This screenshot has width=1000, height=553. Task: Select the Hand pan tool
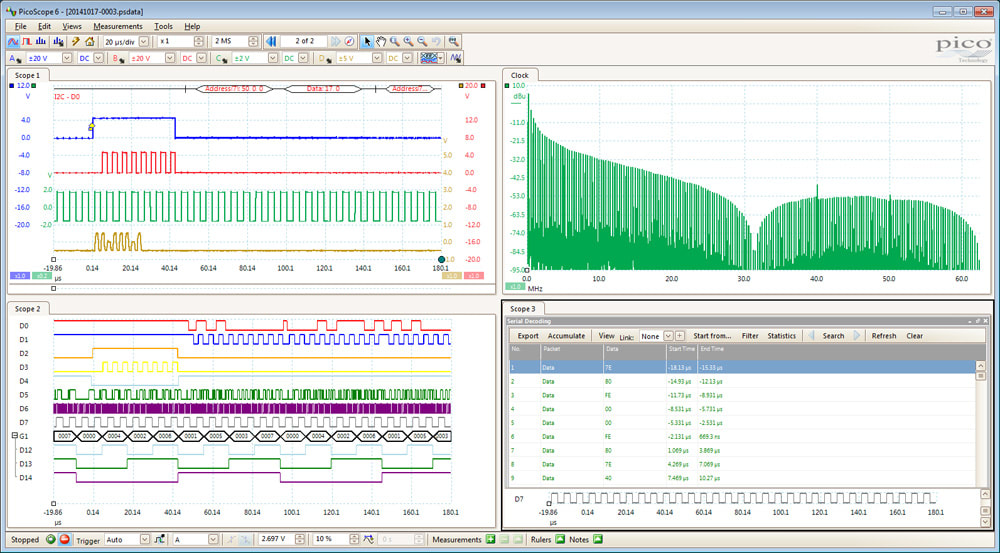point(381,41)
